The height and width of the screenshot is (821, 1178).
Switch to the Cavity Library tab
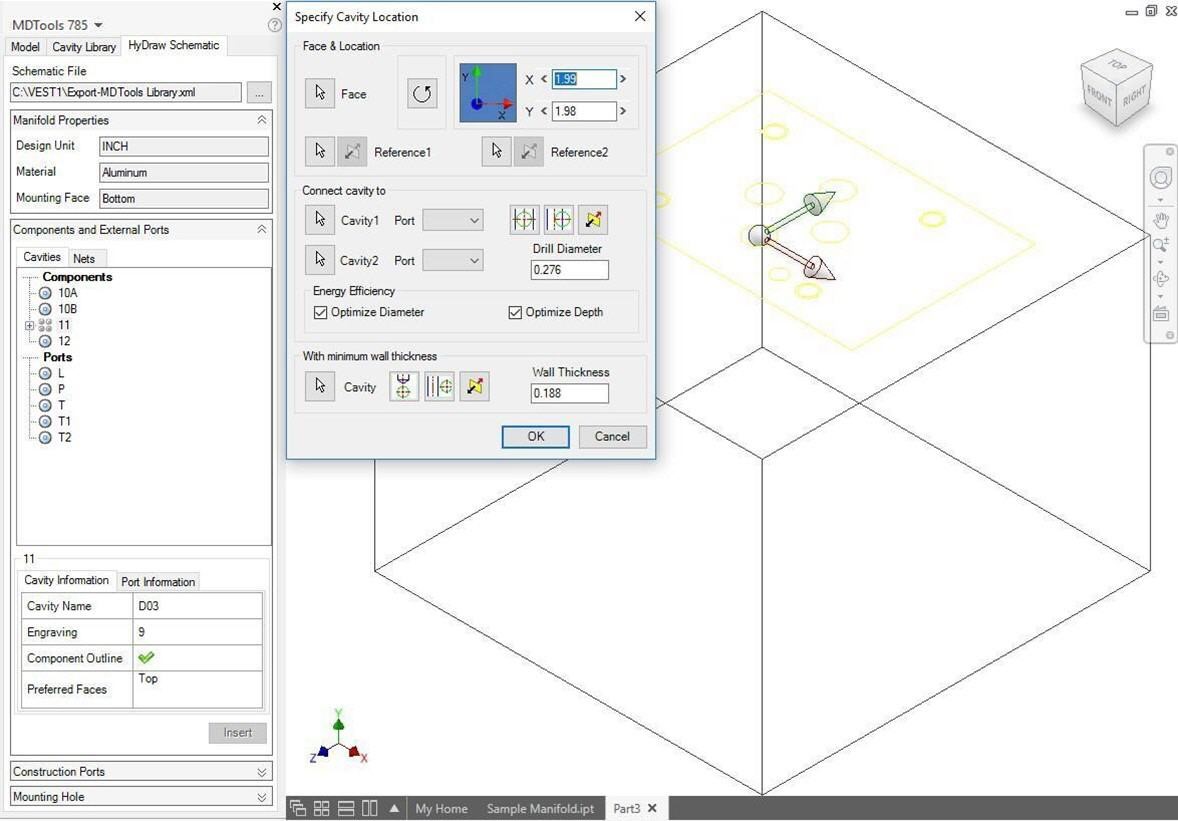point(84,47)
